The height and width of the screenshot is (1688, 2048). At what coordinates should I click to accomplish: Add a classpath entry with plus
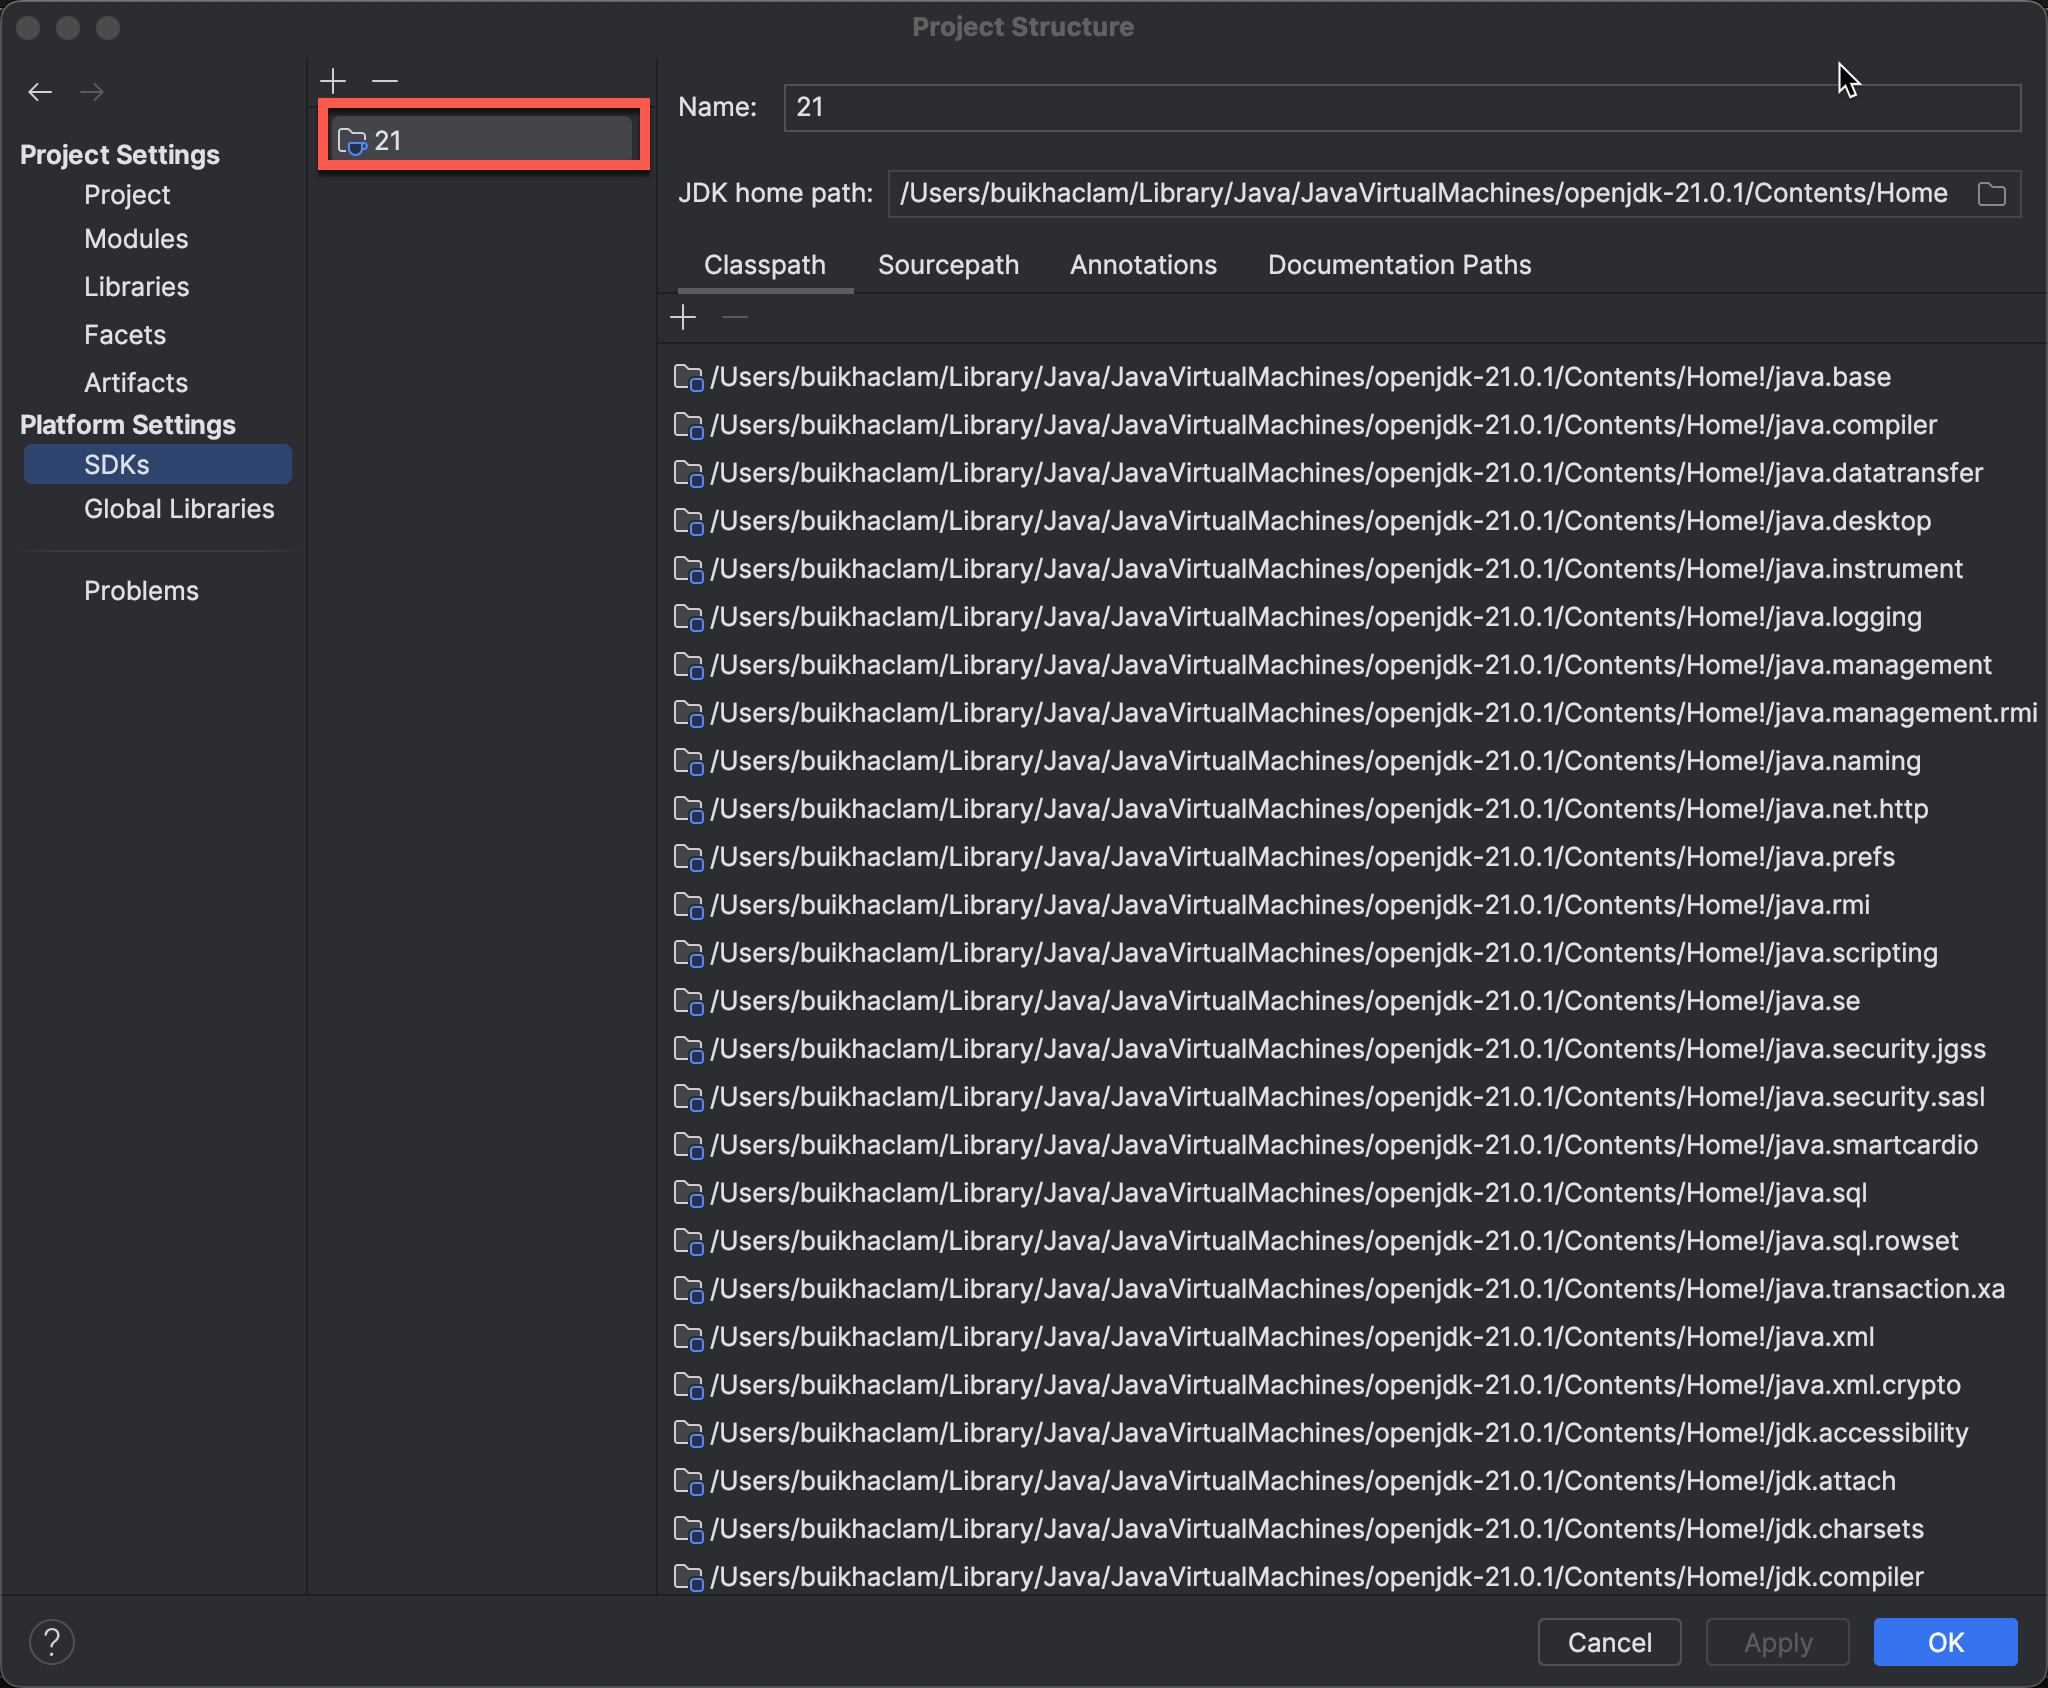tap(683, 318)
